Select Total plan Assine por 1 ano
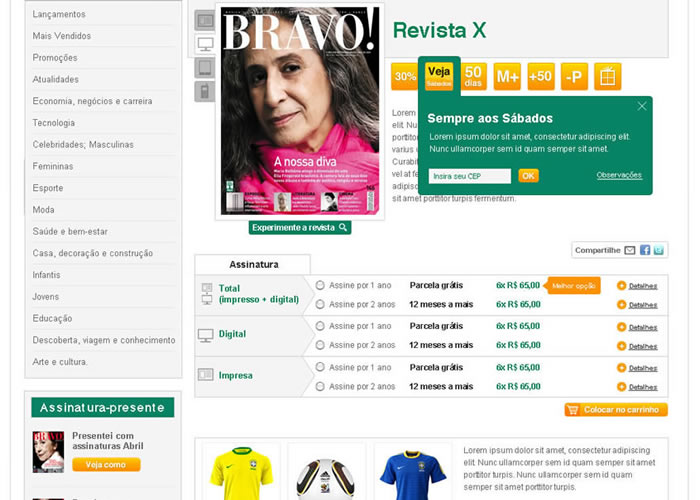The height and width of the screenshot is (500, 700). pos(320,285)
